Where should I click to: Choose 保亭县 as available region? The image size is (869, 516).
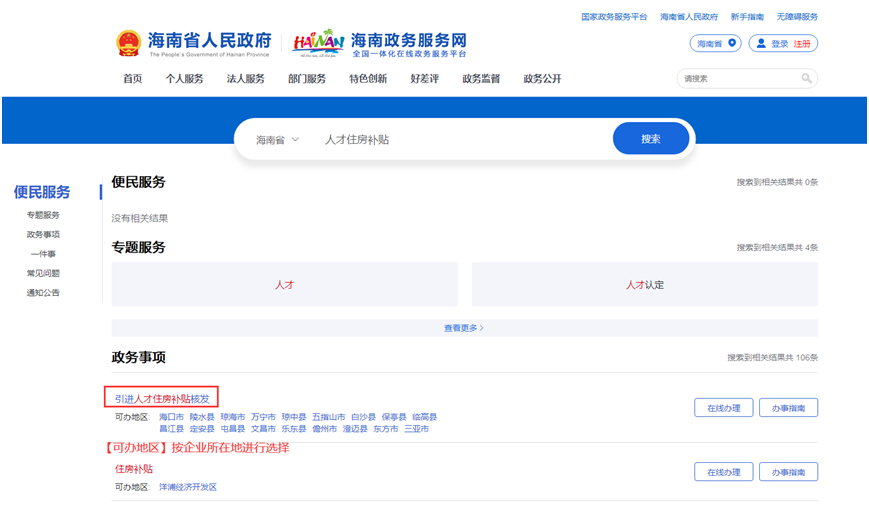(x=394, y=417)
